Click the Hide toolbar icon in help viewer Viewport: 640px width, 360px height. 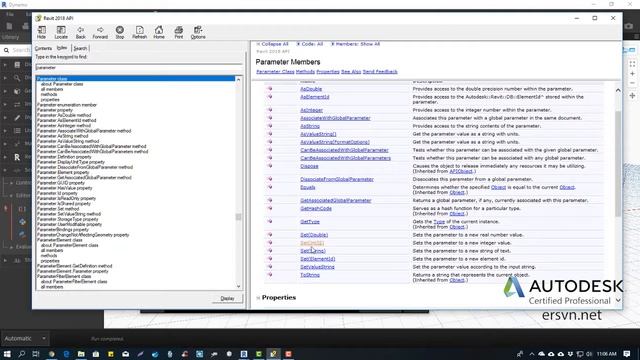[x=42, y=32]
